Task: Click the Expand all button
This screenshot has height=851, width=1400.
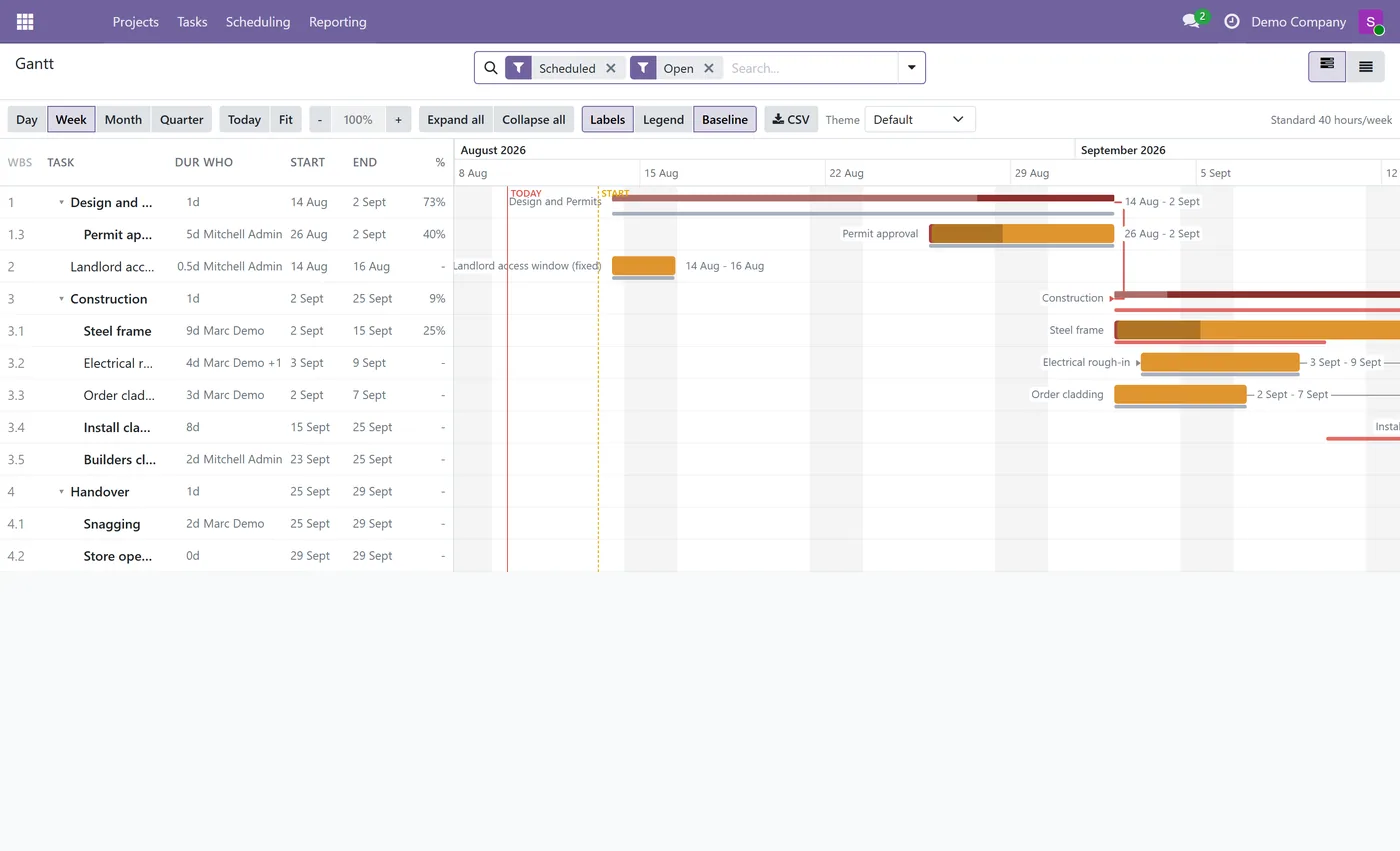Action: 456,119
